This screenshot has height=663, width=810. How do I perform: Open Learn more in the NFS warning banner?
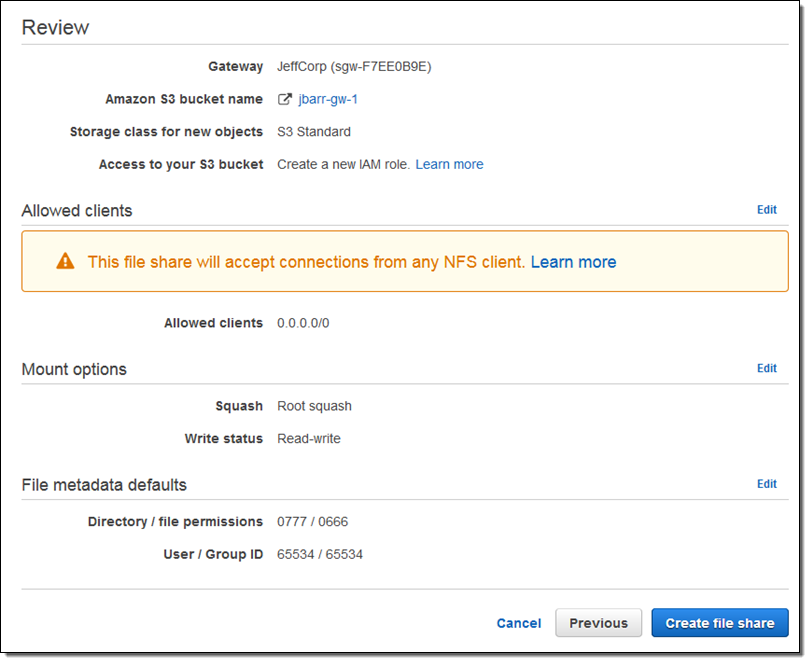coord(573,262)
